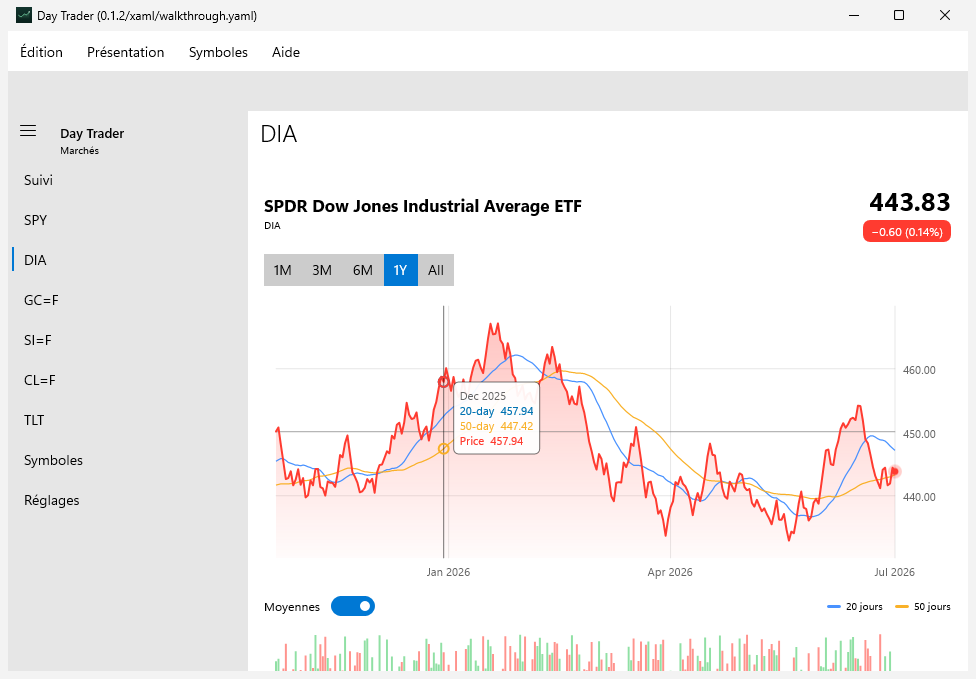
Task: Click the latest price marker dot on chart
Action: 895,471
